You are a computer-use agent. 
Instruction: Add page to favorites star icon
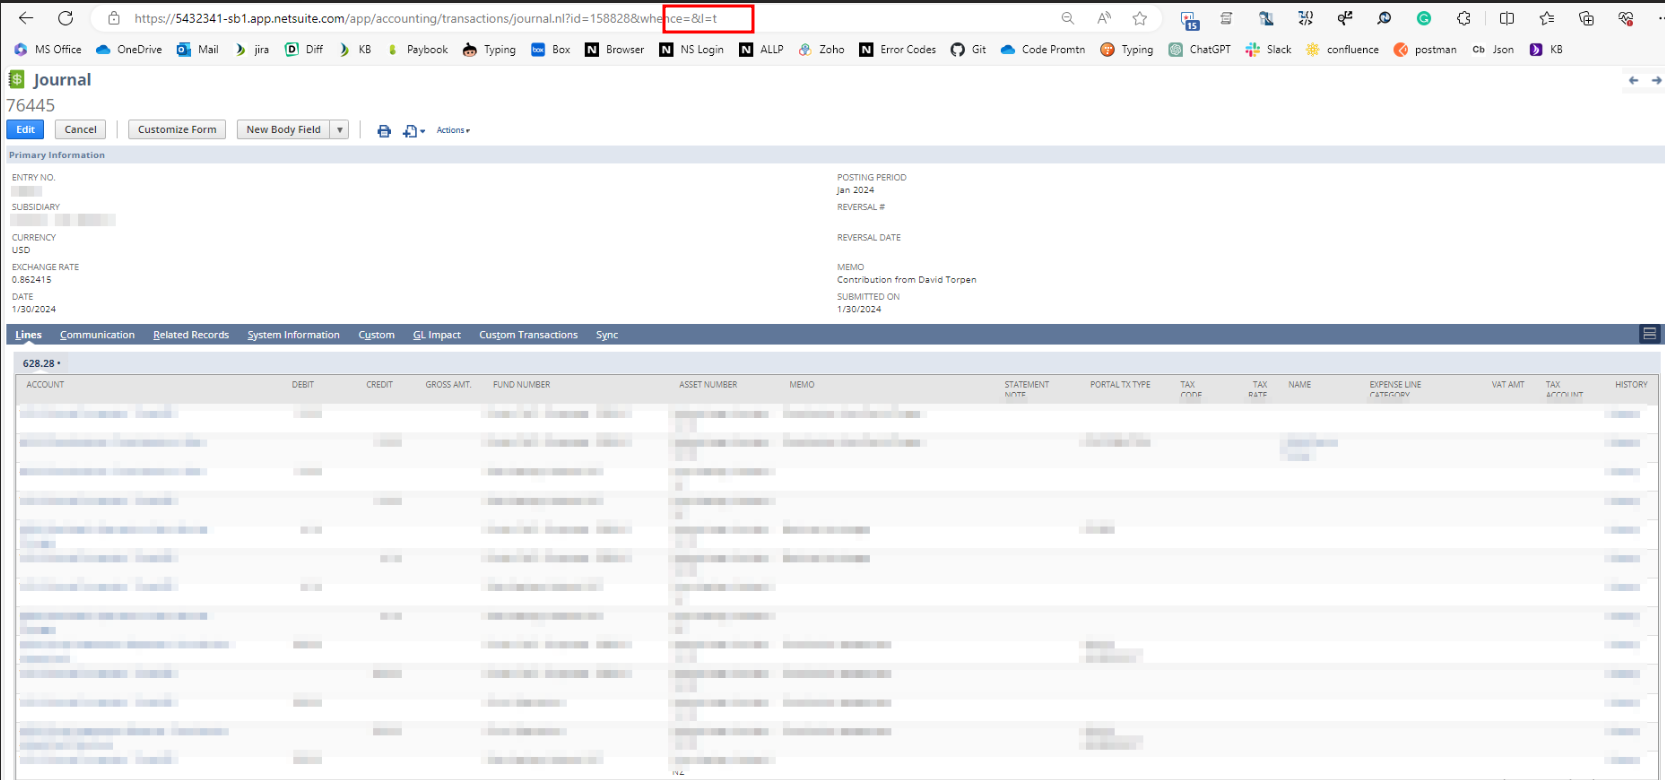point(1139,18)
